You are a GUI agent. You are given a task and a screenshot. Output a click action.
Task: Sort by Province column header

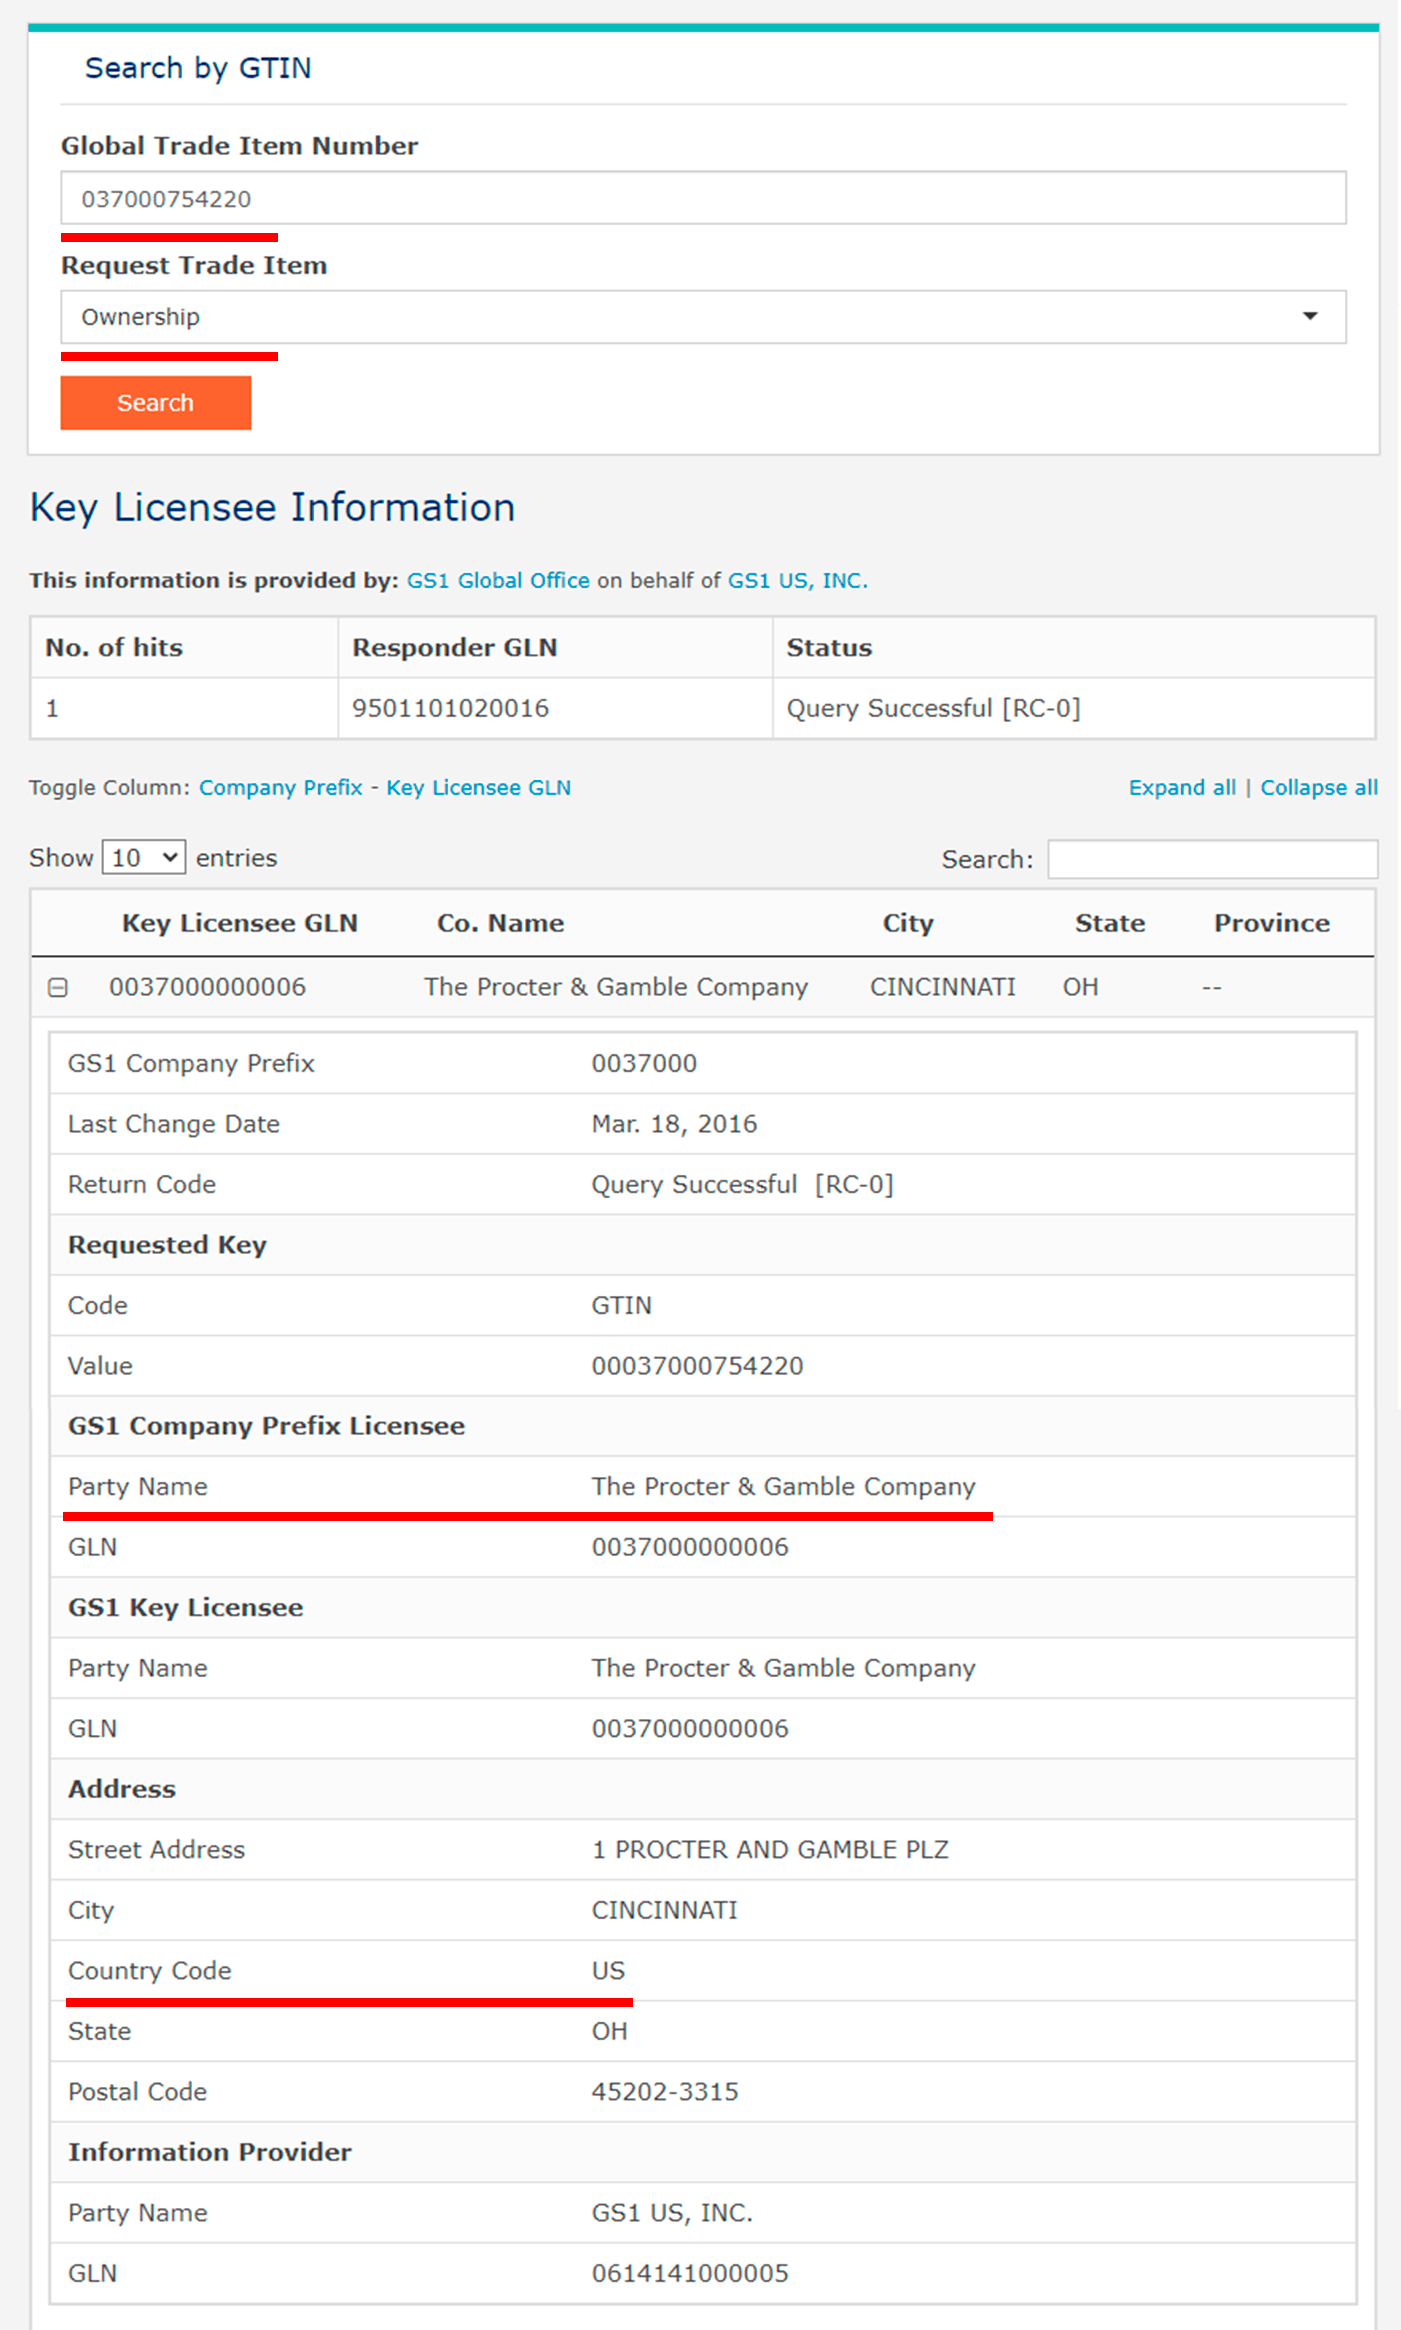[x=1272, y=923]
